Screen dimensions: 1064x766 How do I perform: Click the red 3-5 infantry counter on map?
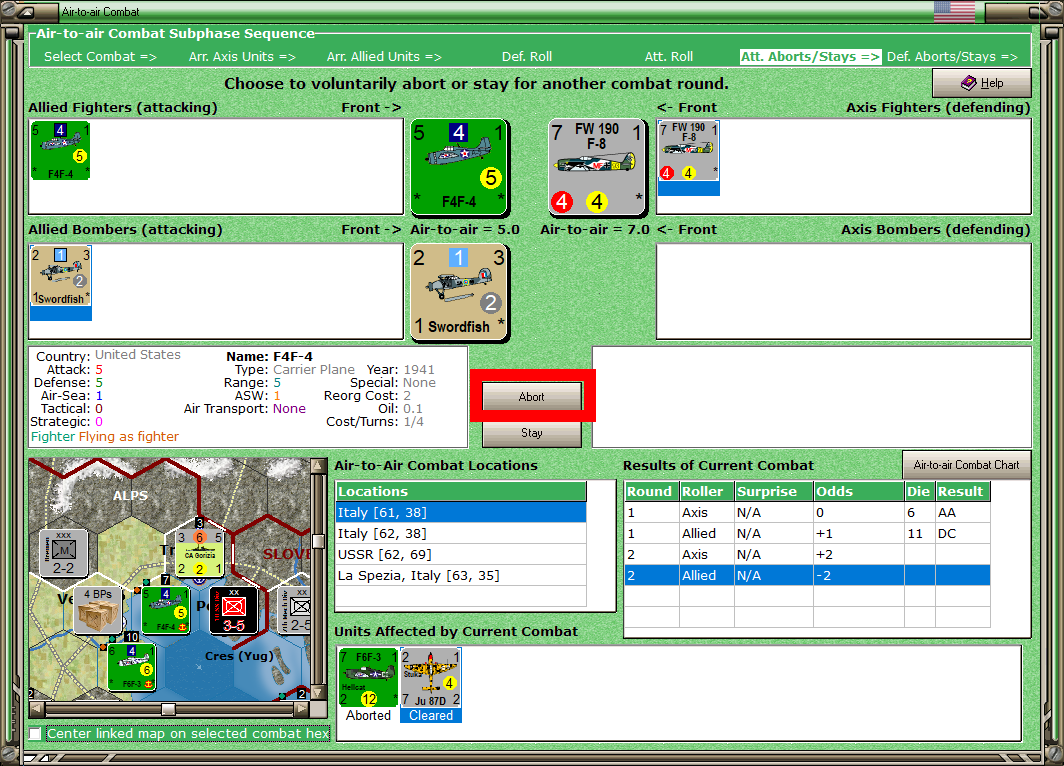(233, 610)
